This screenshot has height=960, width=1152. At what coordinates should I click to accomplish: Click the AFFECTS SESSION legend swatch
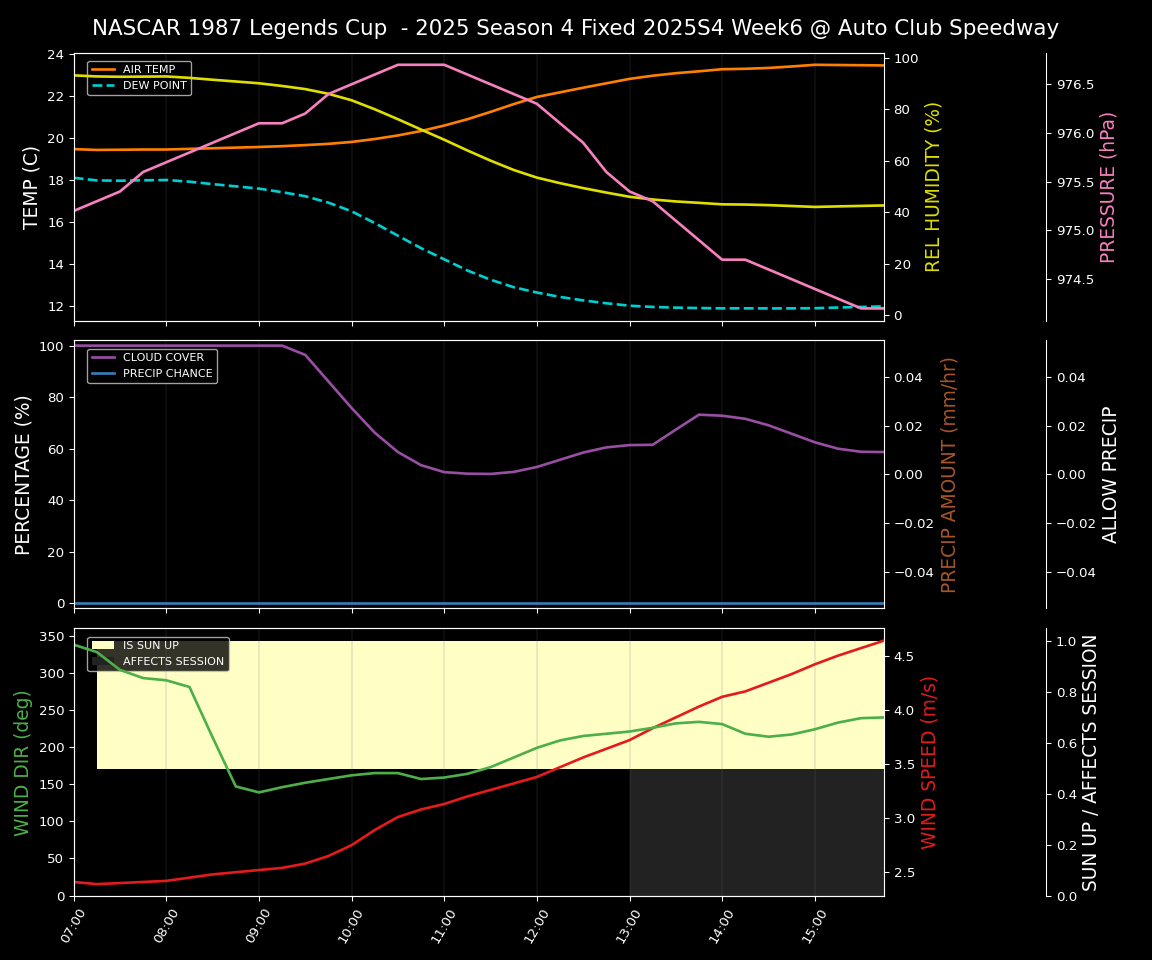click(x=104, y=662)
